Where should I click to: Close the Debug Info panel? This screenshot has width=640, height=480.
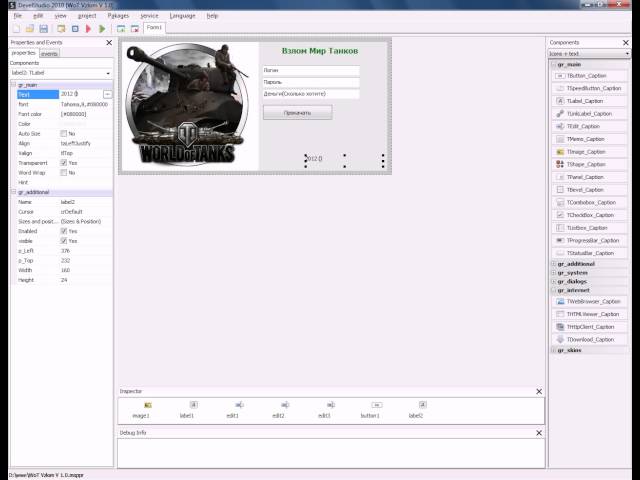[539, 433]
